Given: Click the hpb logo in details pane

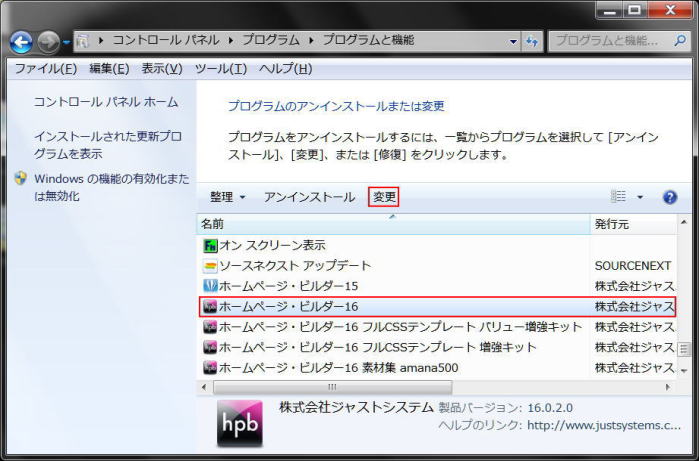Looking at the screenshot, I should [x=240, y=423].
